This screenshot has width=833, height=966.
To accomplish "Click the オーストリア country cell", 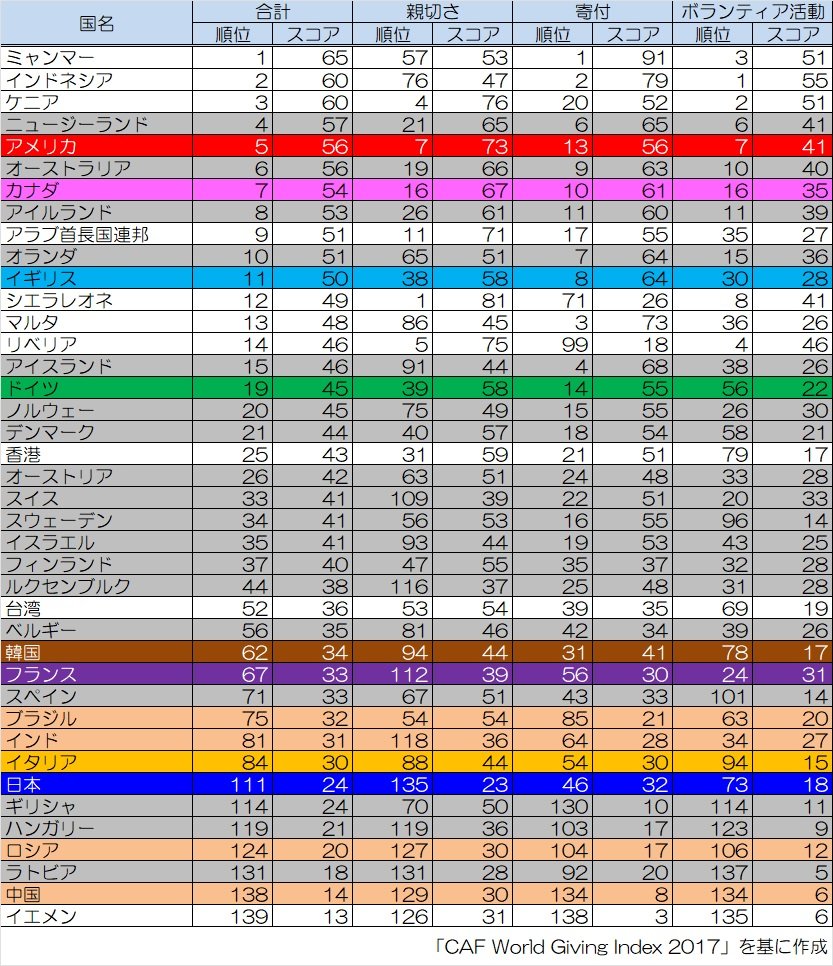I will (x=96, y=477).
